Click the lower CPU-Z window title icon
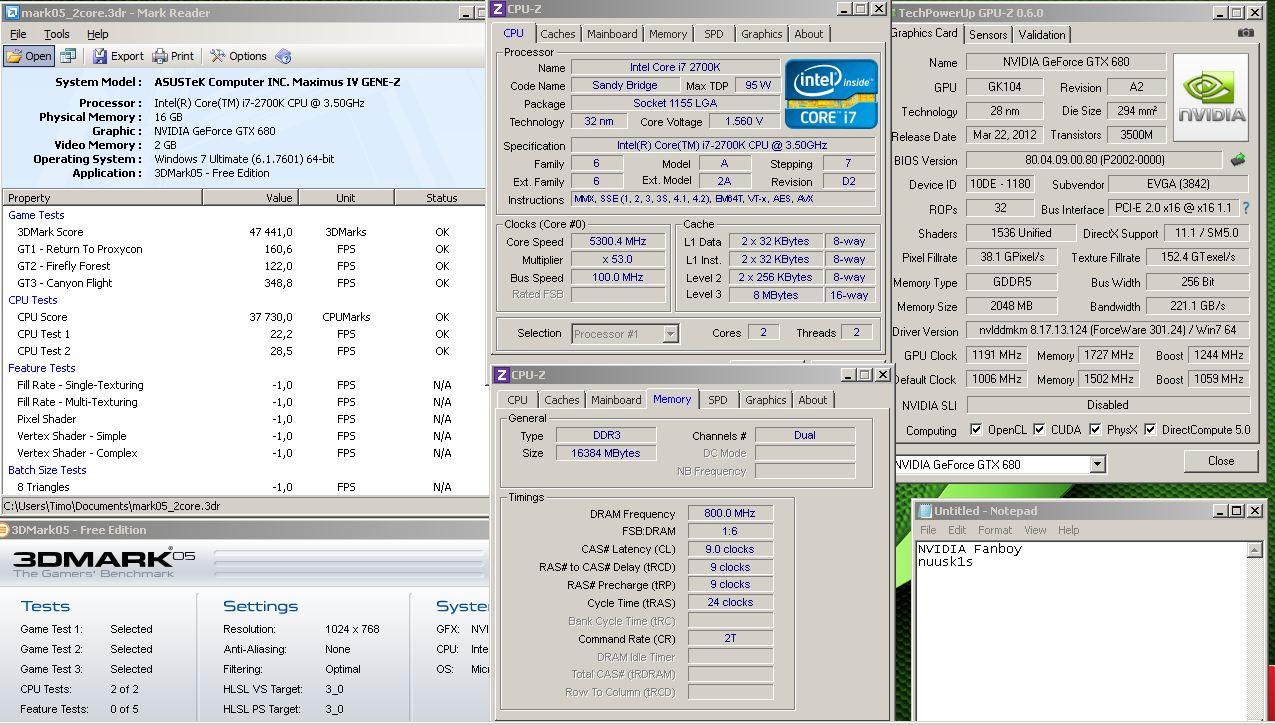Screen dimensions: 1275x725 (x=501, y=375)
